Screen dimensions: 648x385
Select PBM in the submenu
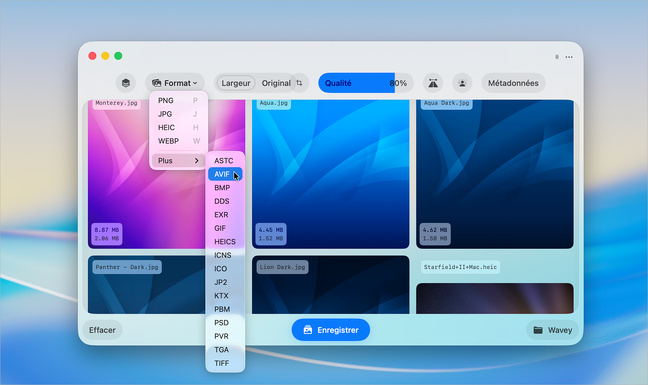pyautogui.click(x=225, y=309)
